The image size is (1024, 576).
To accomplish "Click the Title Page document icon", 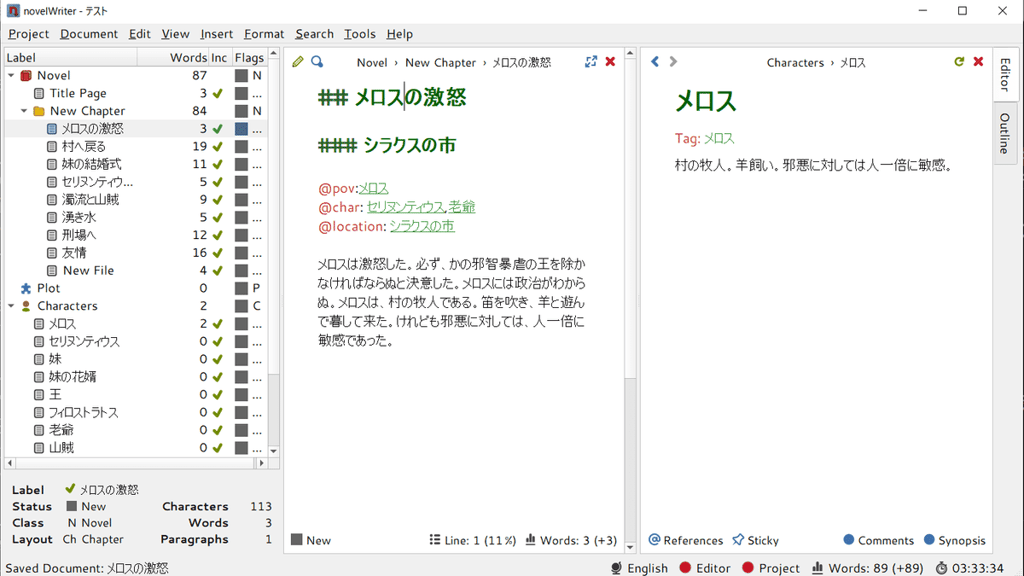I will 39,93.
